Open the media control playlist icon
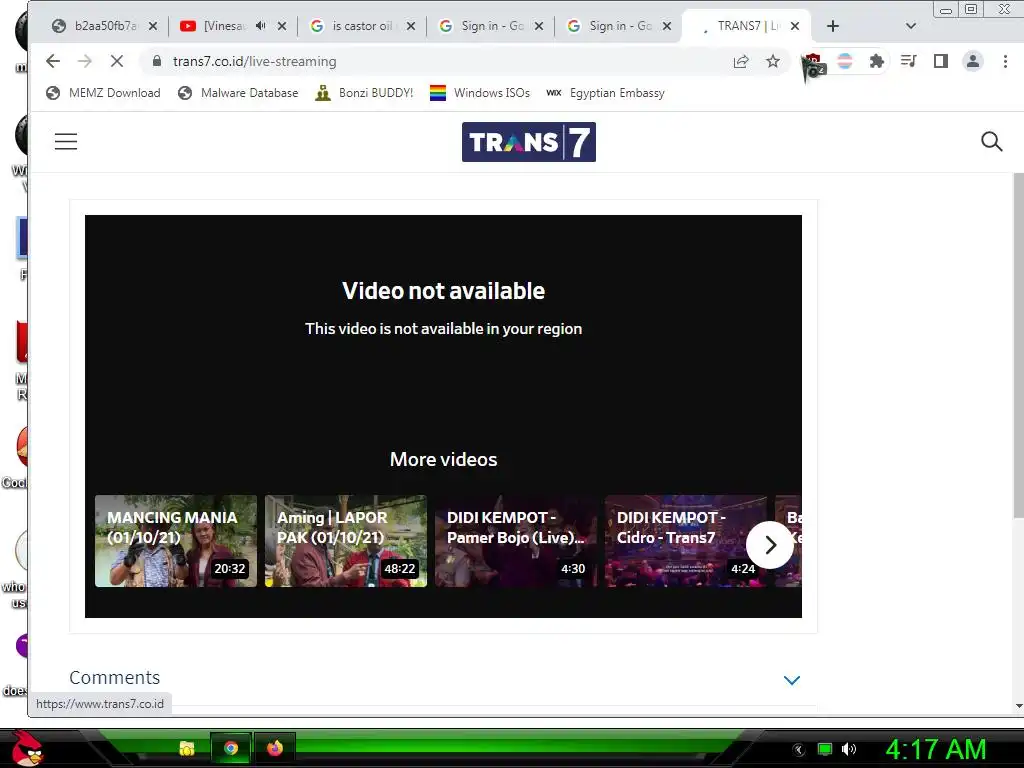 point(908,61)
